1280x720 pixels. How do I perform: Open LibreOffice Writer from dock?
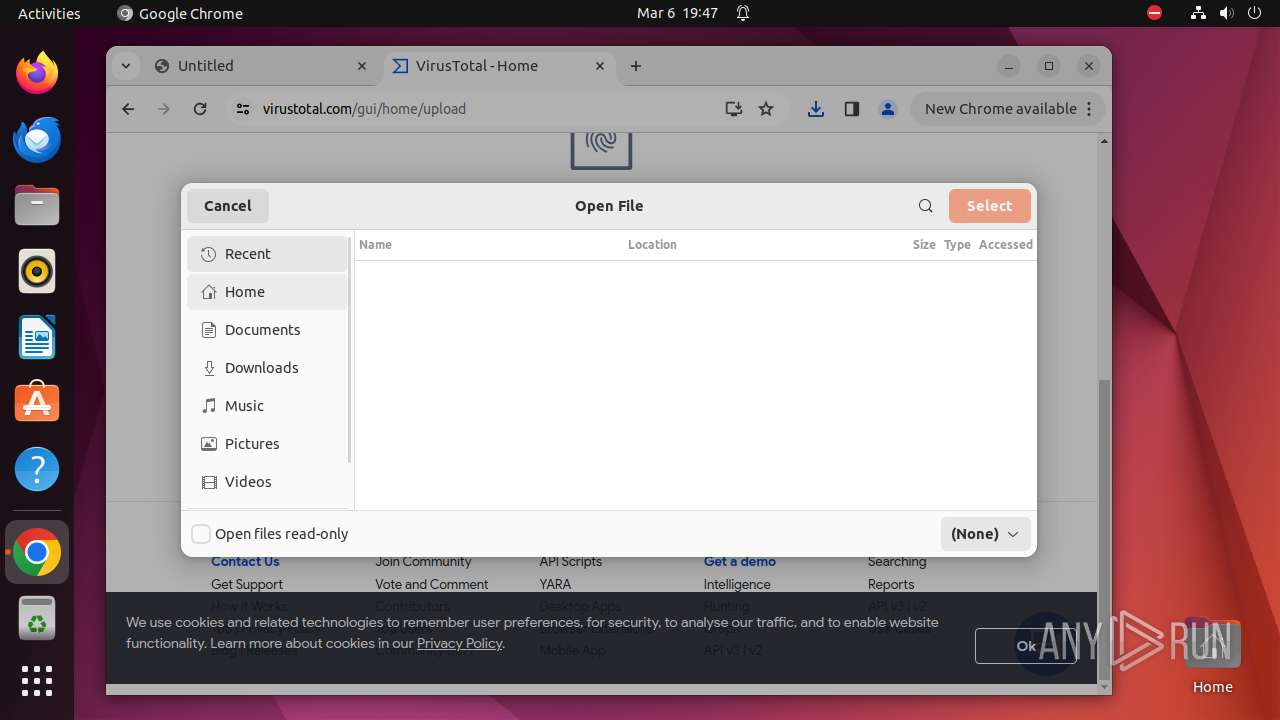click(37, 337)
